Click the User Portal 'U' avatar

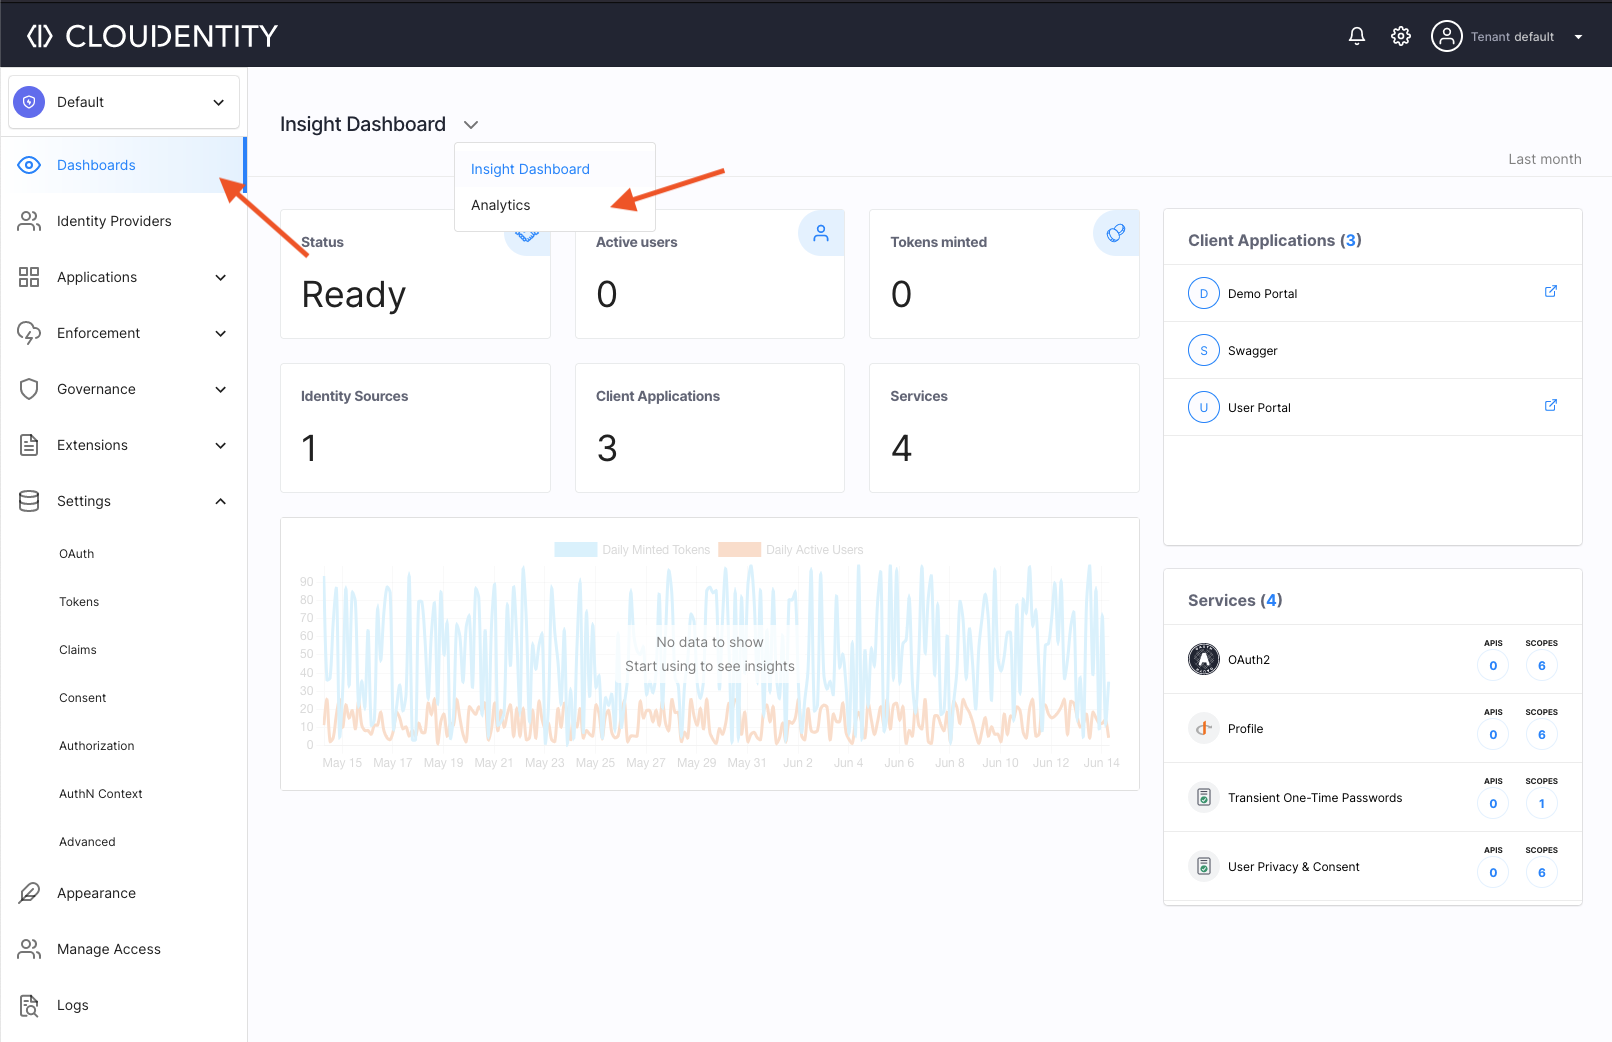1204,407
